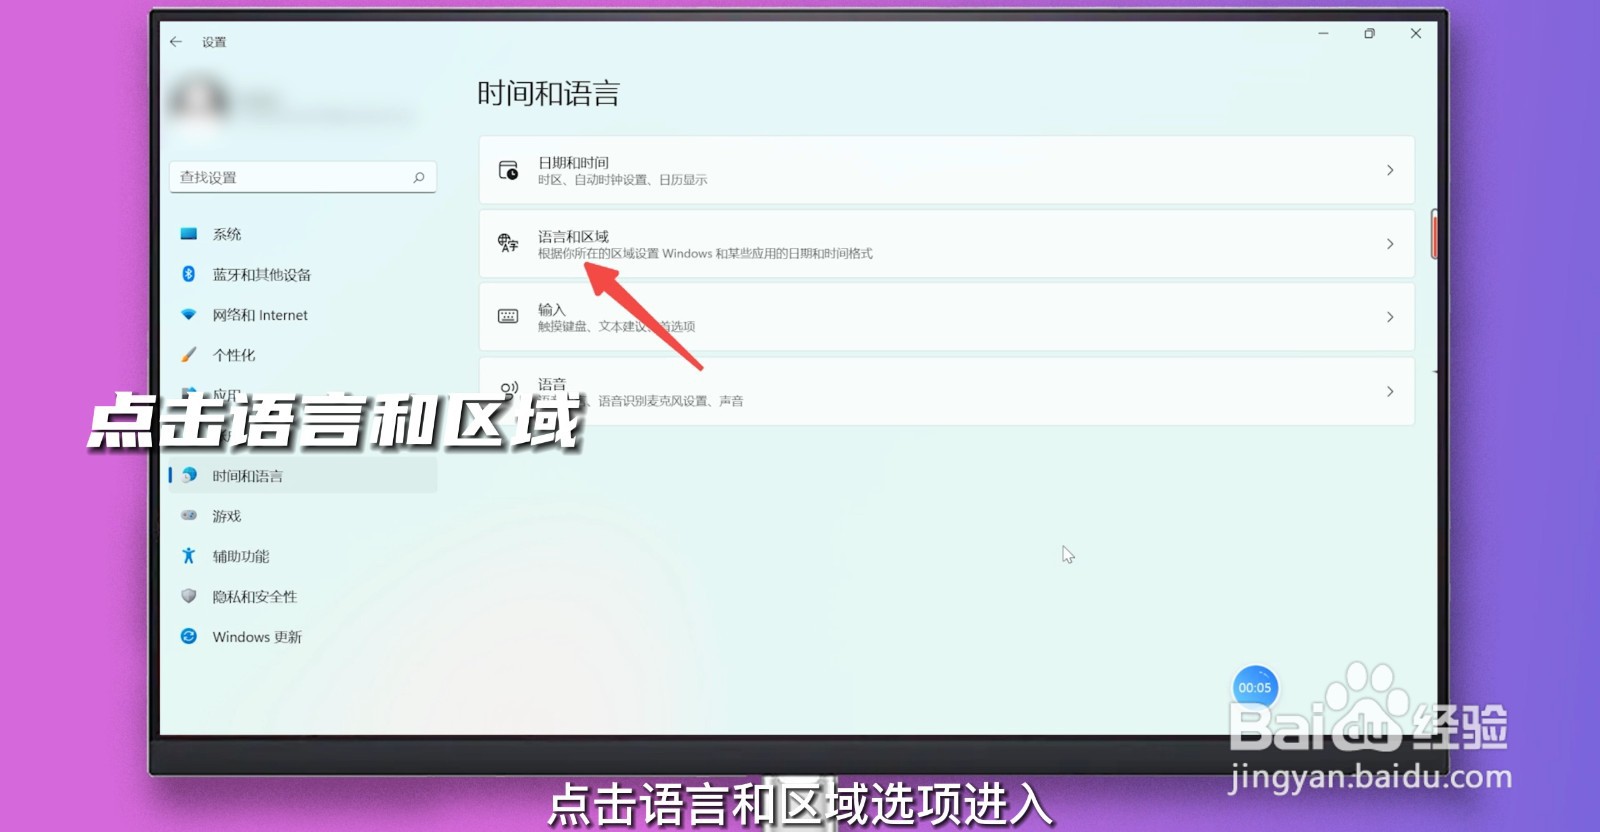1600x832 pixels.
Task: Select the 系统 monitor icon
Action: [x=188, y=234]
